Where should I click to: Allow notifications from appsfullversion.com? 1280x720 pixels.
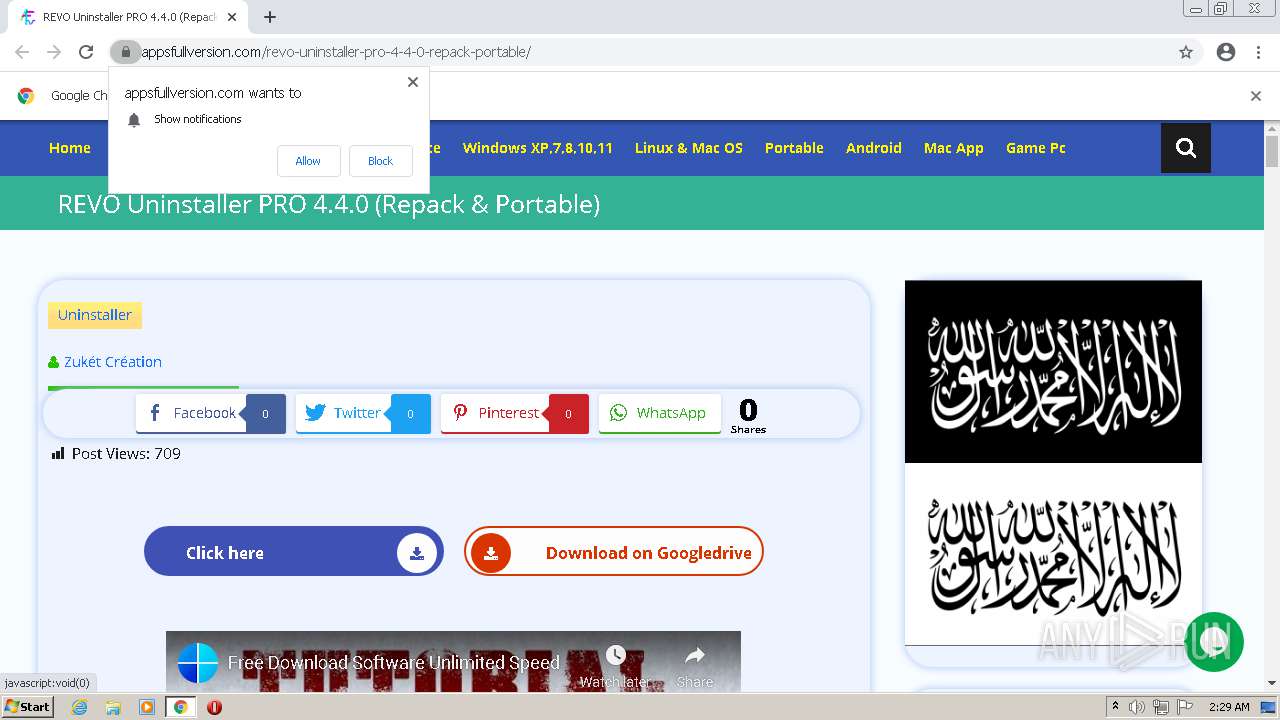click(308, 161)
